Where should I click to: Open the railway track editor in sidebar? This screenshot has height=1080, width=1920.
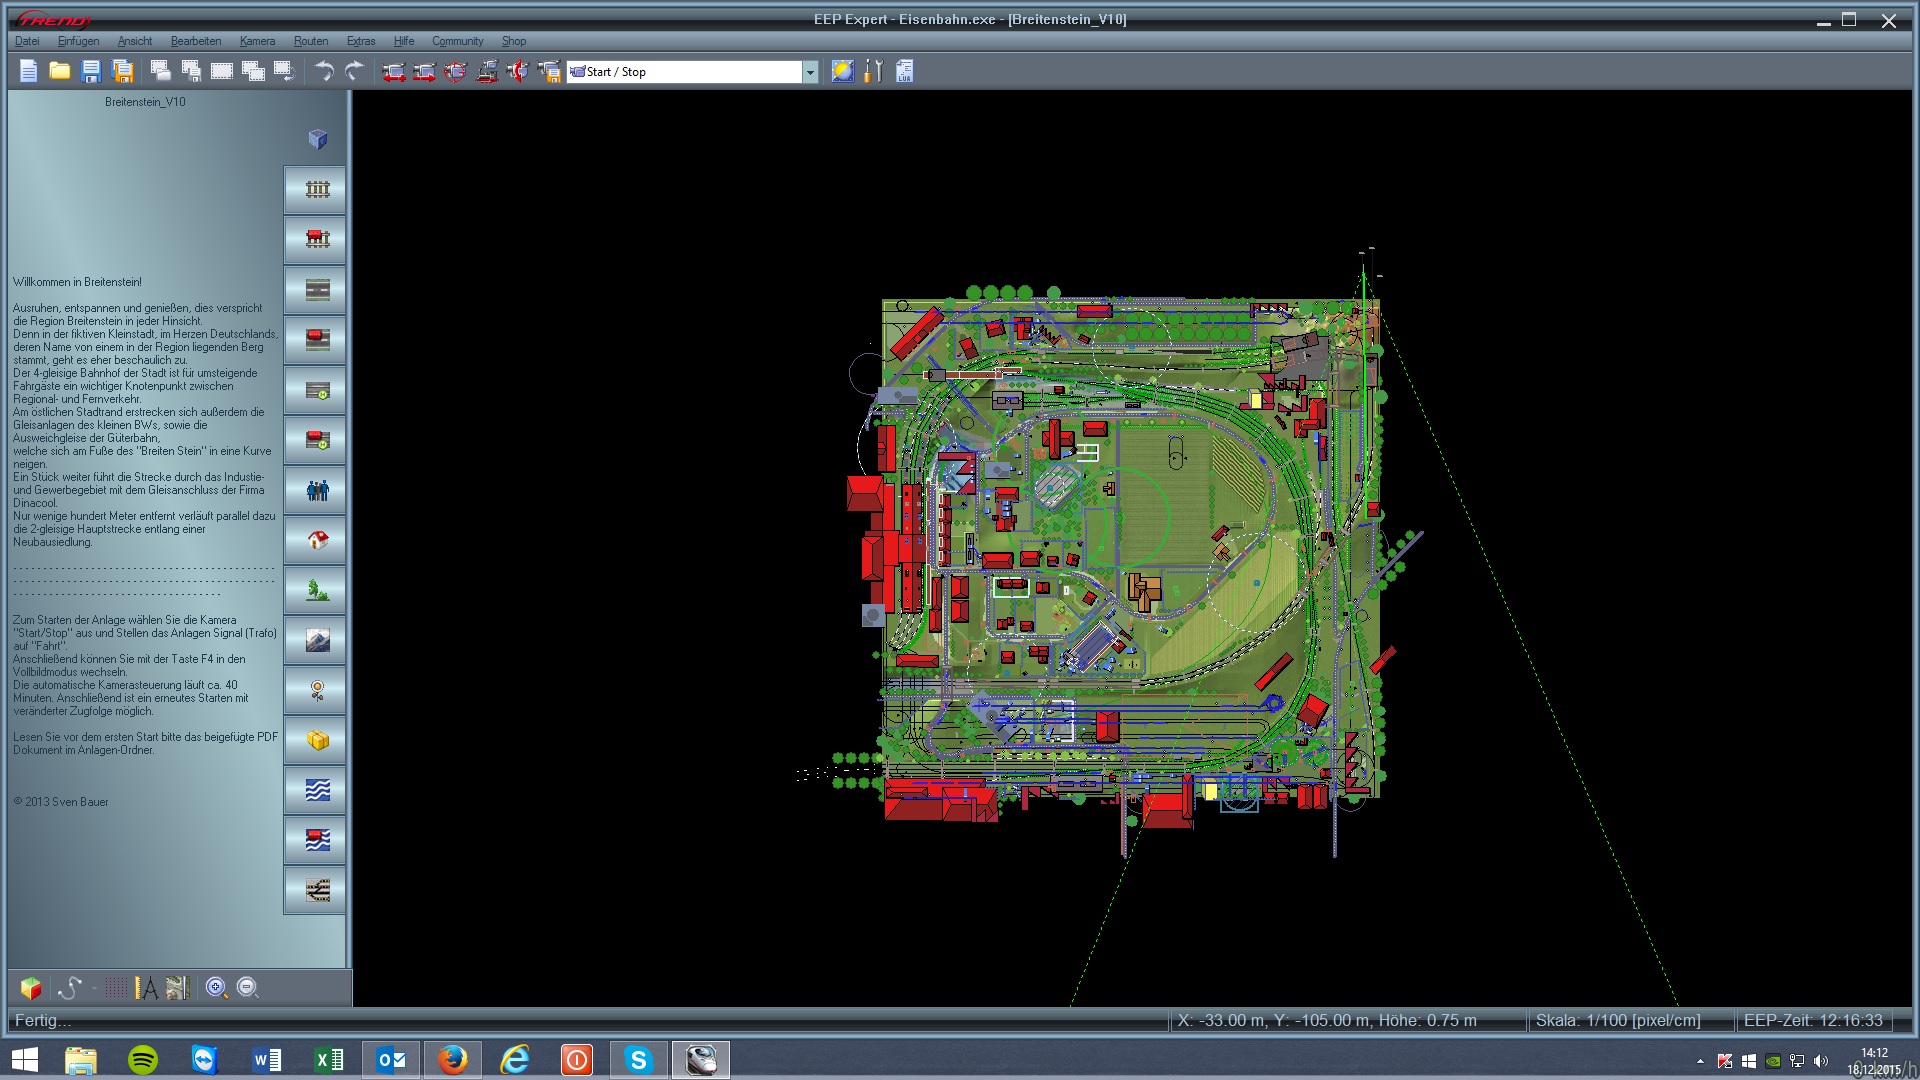(317, 190)
